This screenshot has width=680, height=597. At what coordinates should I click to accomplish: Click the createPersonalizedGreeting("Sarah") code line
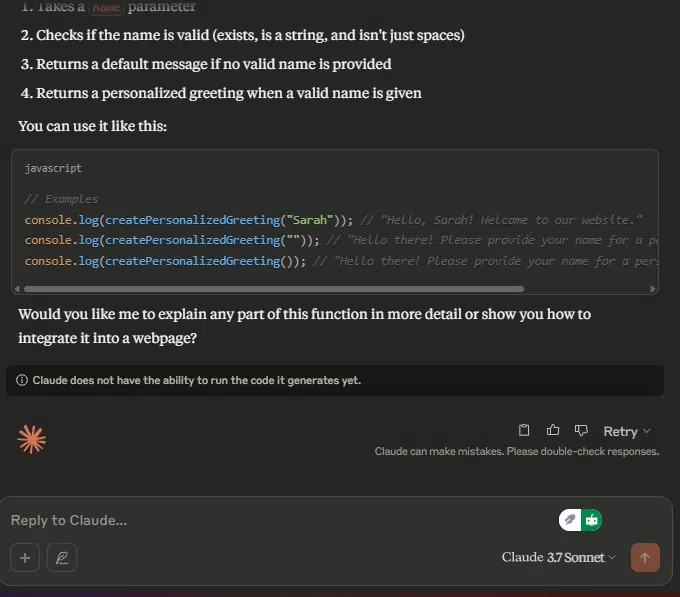click(x=333, y=220)
